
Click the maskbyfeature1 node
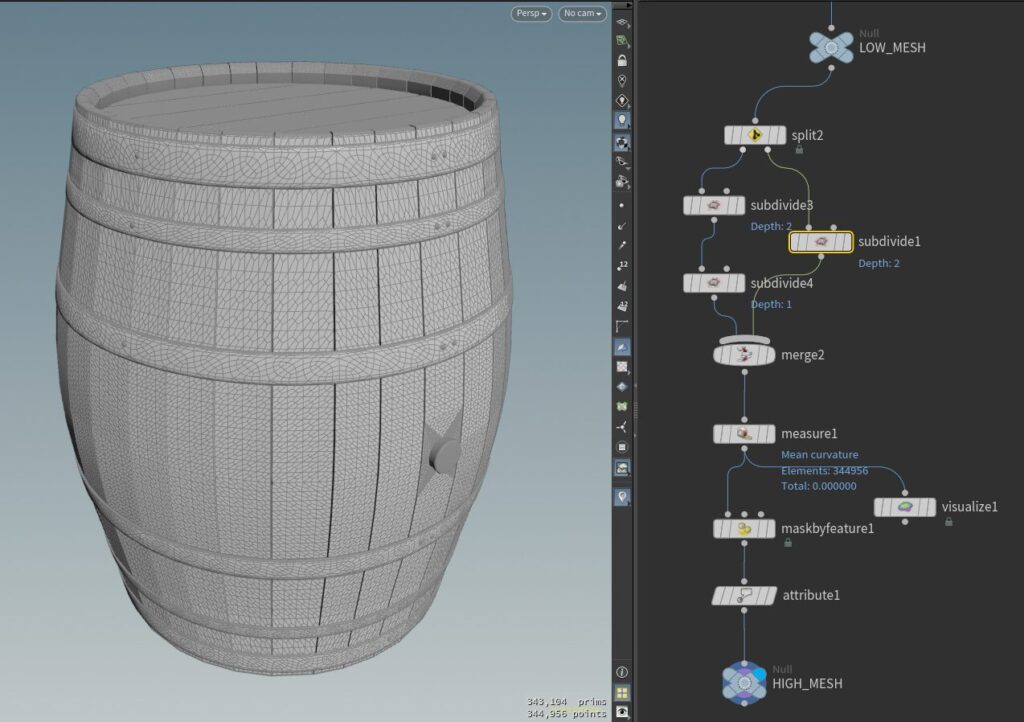[x=745, y=528]
